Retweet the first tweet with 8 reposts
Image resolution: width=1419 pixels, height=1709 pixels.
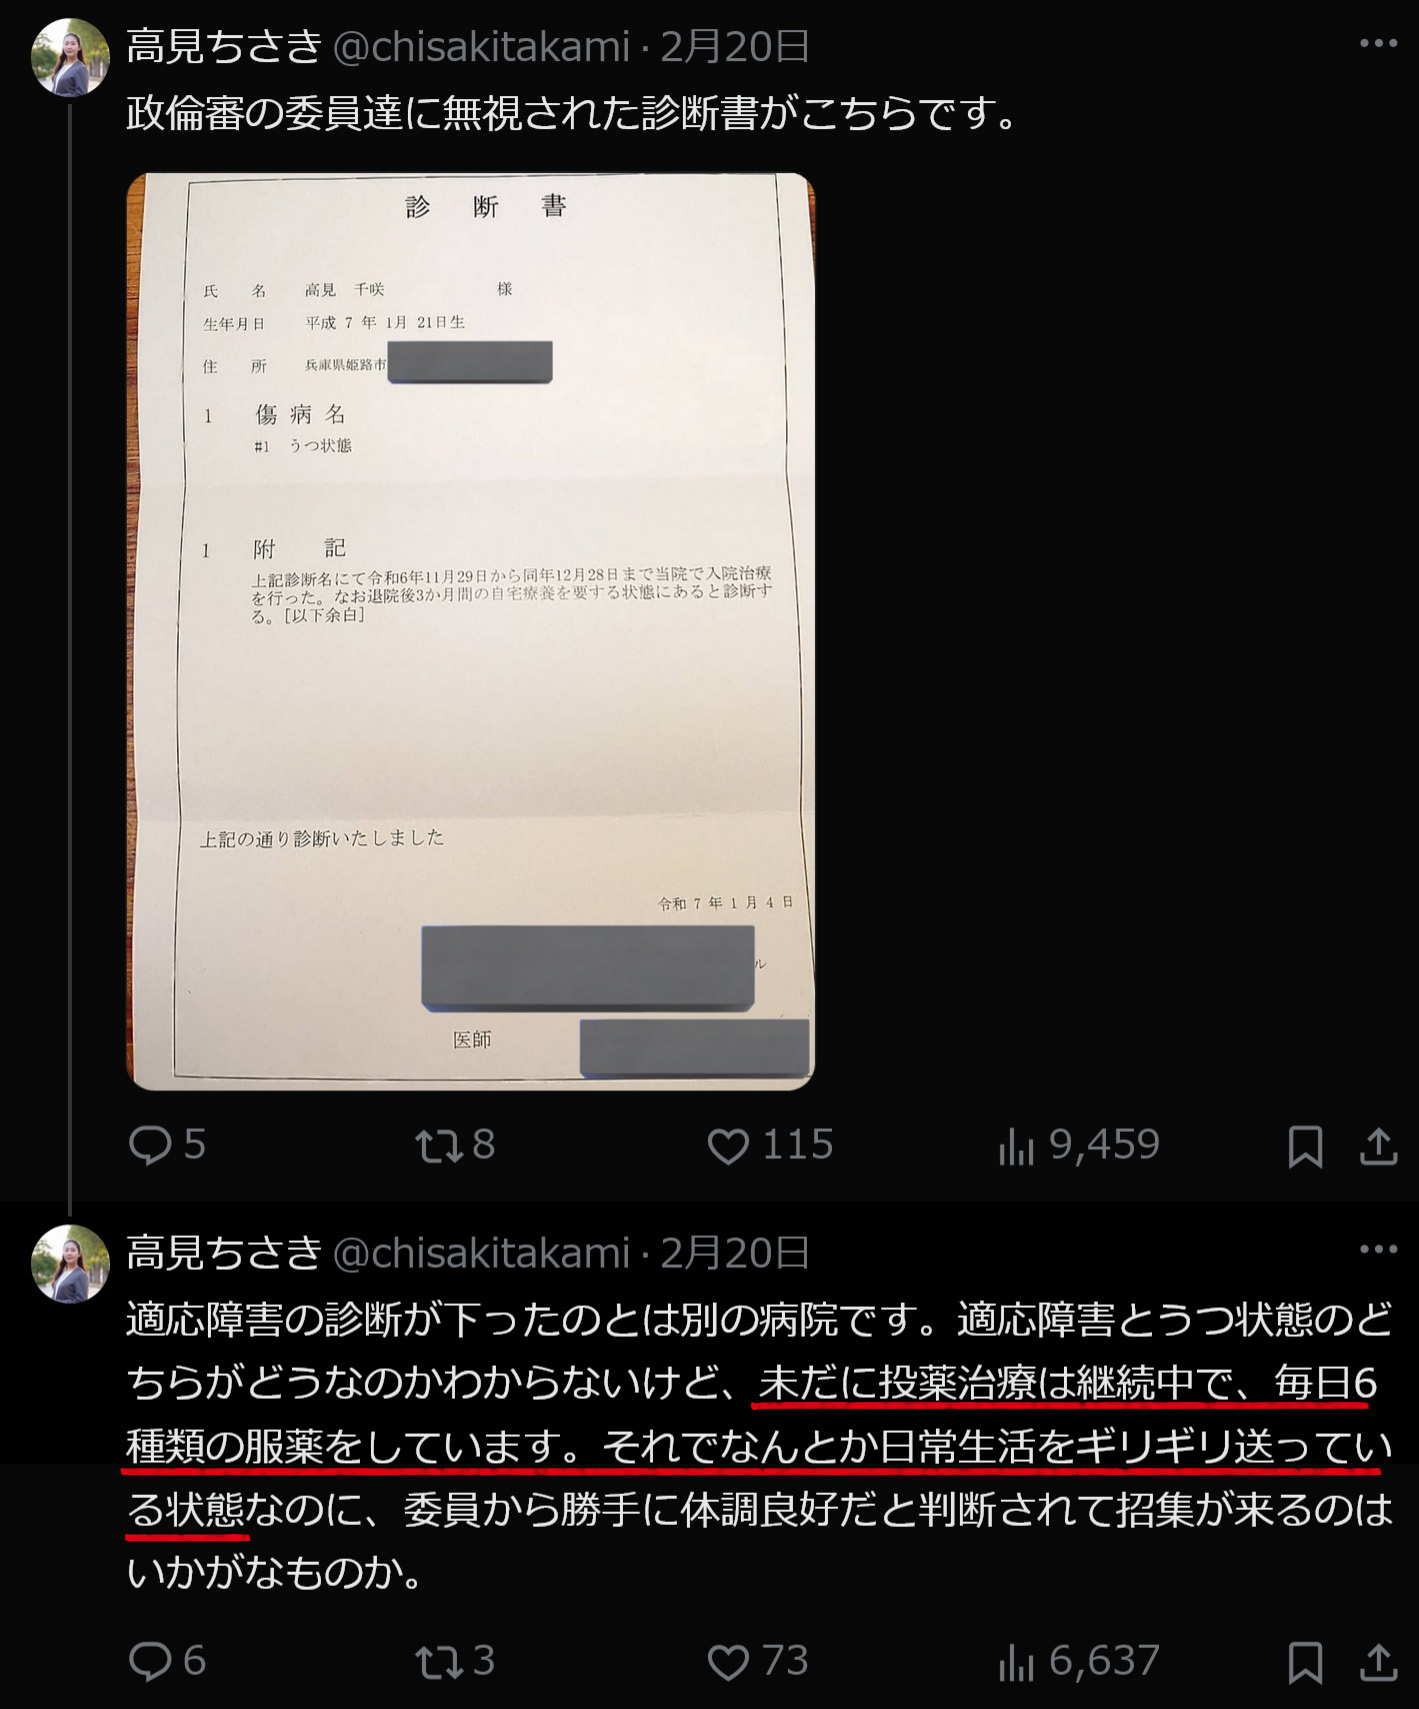[455, 1145]
